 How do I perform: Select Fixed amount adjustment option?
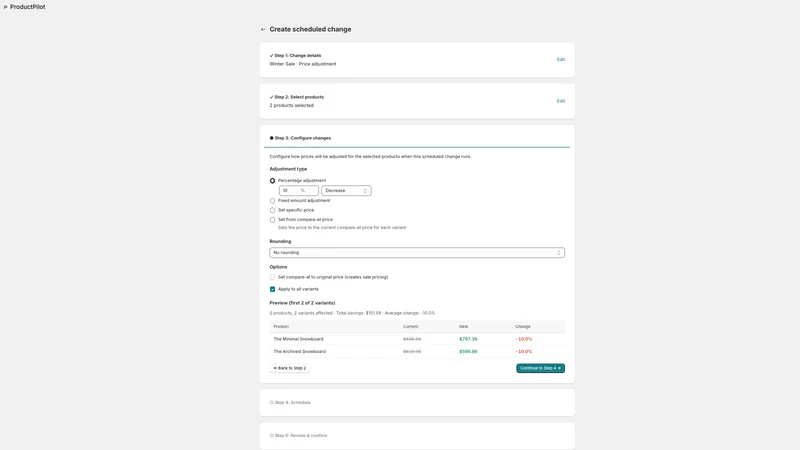click(272, 201)
